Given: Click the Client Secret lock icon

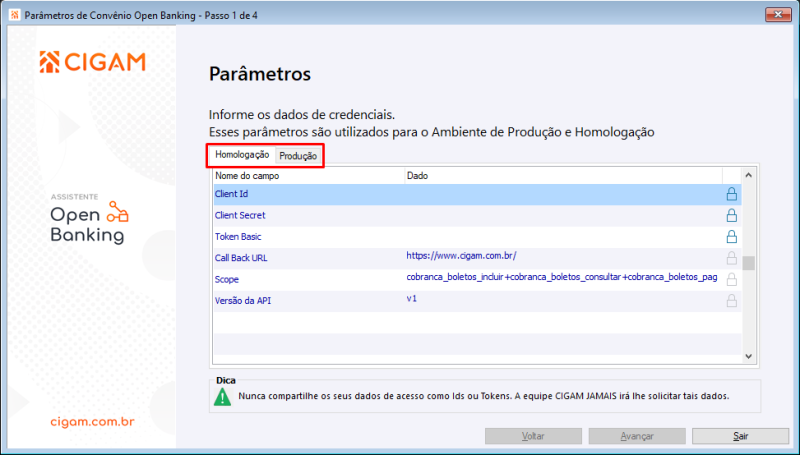Looking at the screenshot, I should [732, 215].
